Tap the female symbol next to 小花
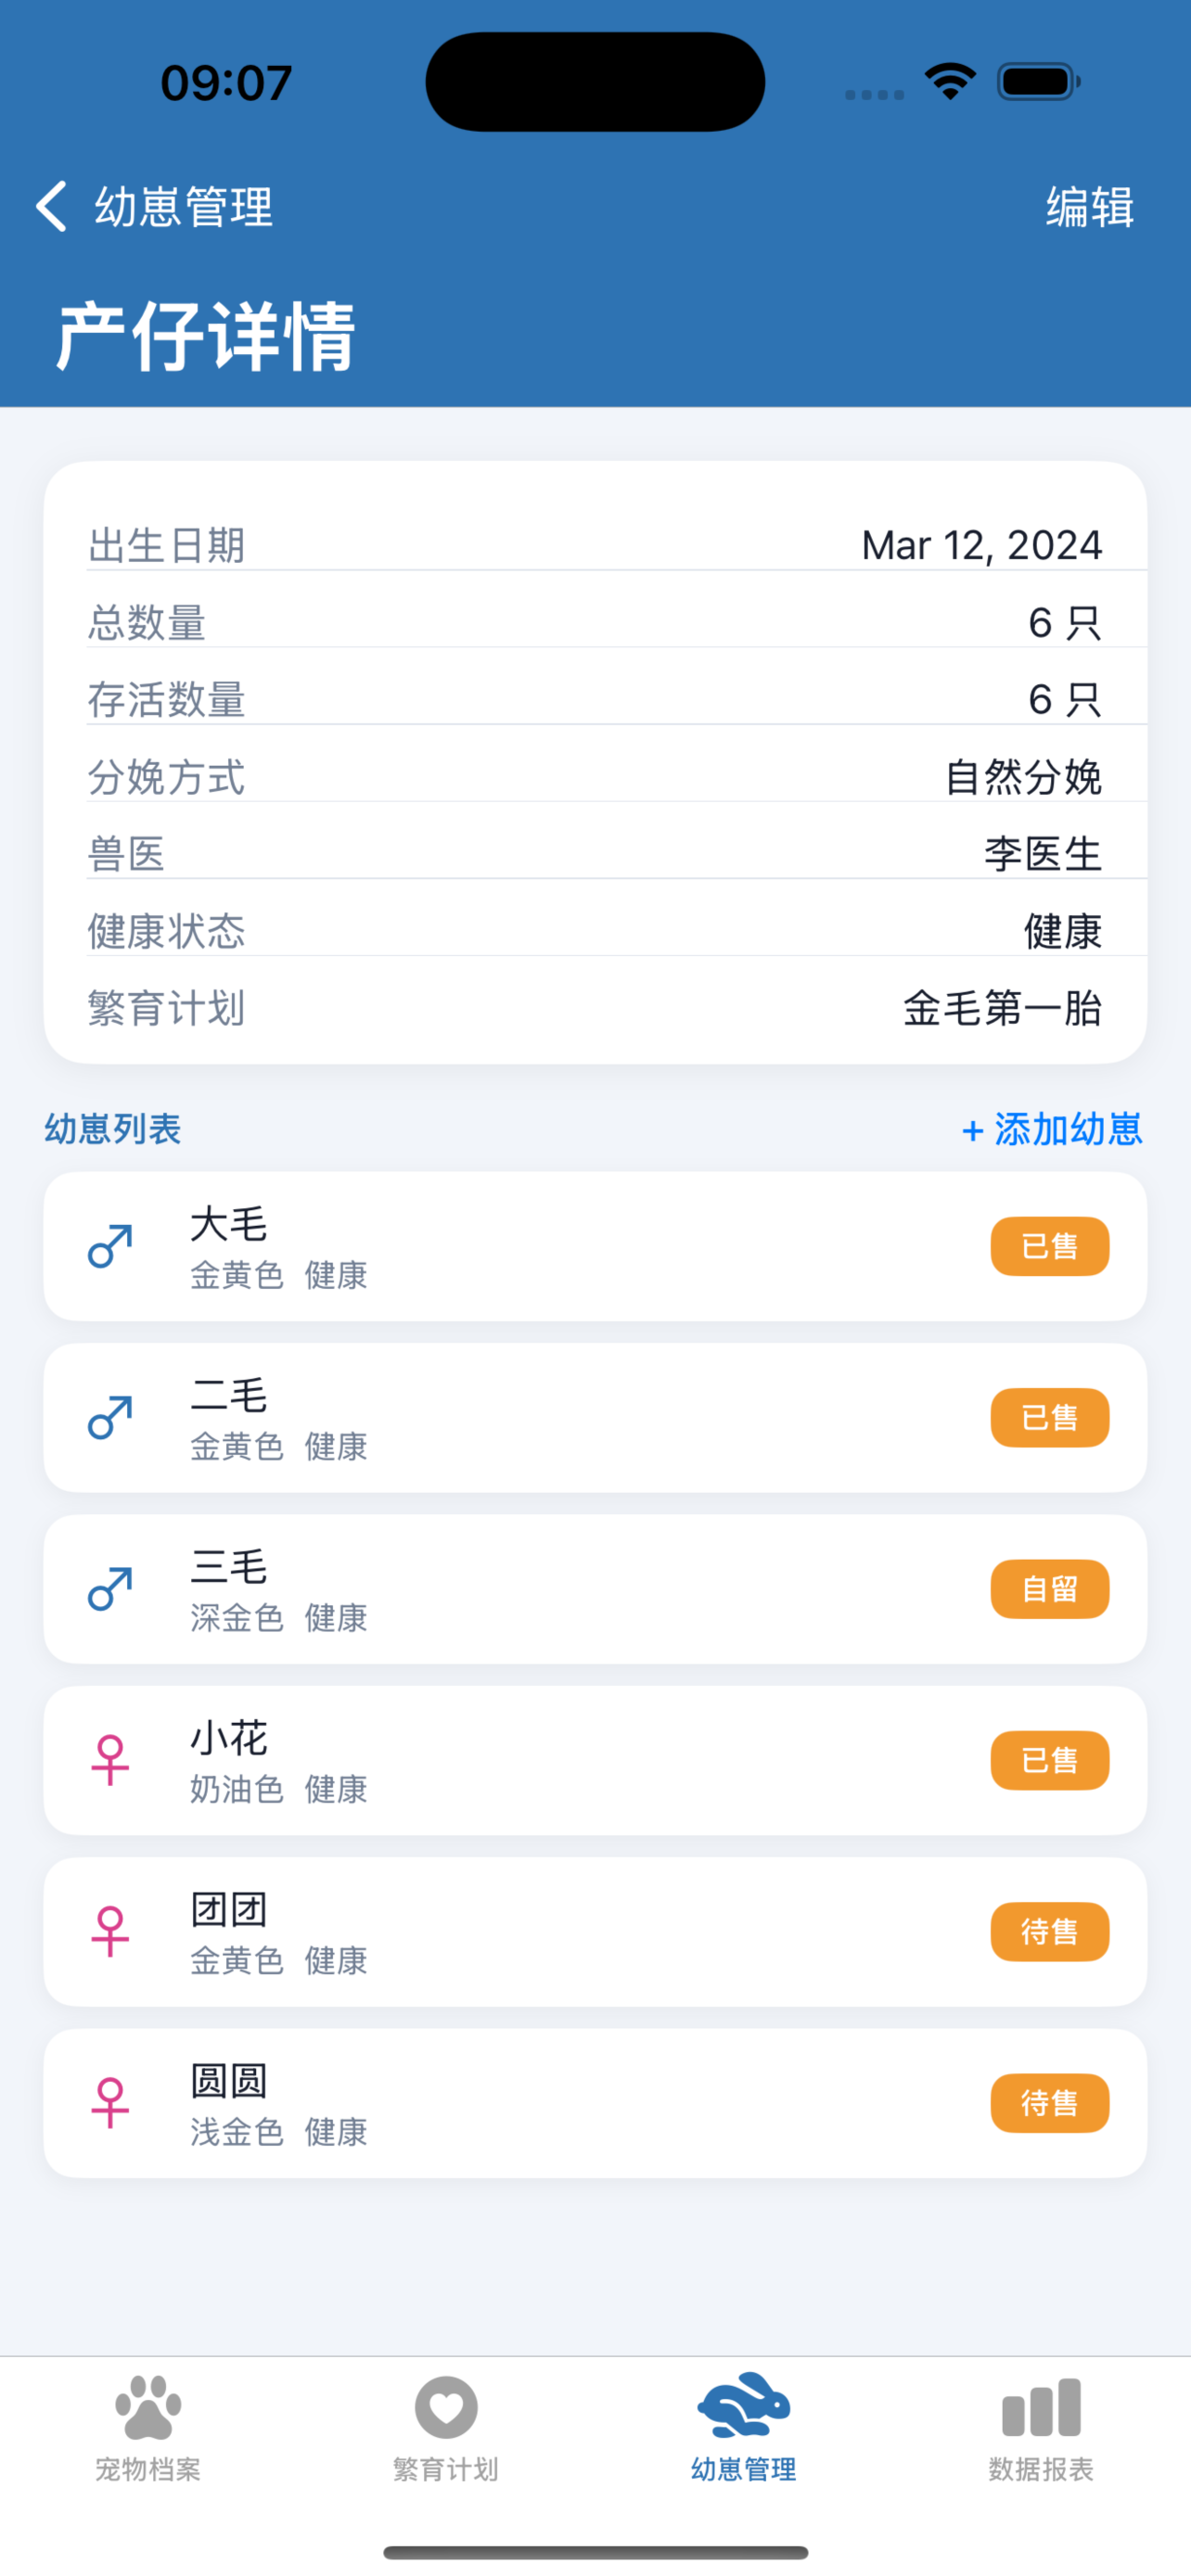 coord(110,1760)
